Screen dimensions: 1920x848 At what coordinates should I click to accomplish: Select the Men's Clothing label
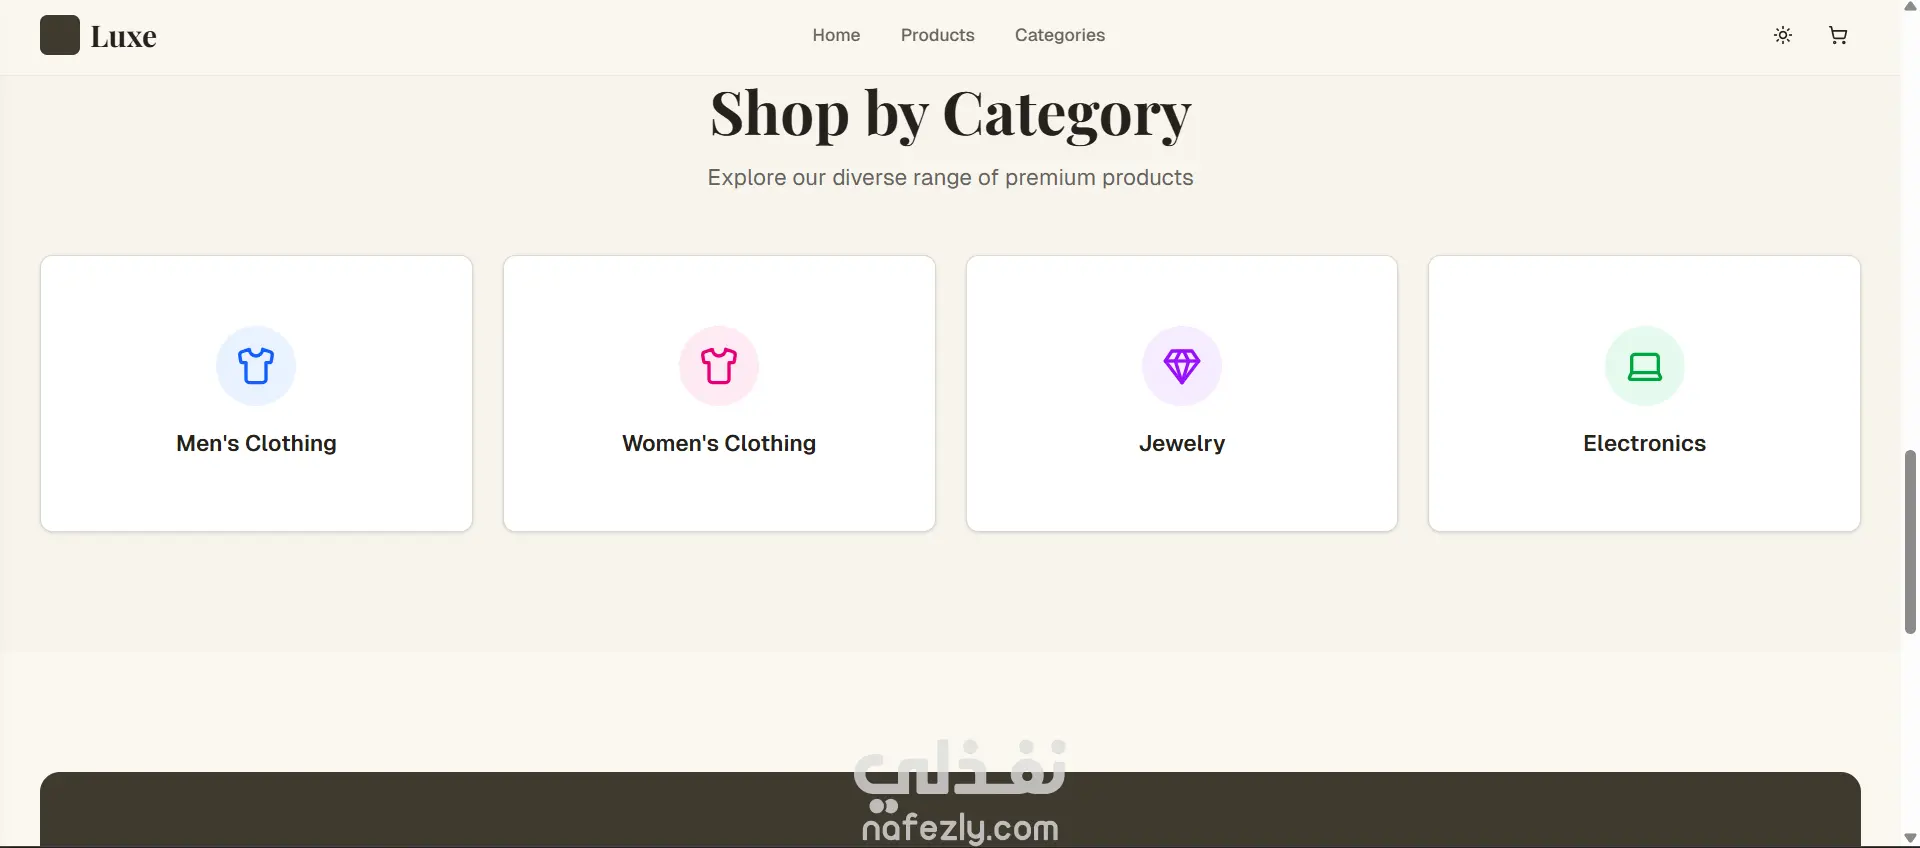pos(256,443)
